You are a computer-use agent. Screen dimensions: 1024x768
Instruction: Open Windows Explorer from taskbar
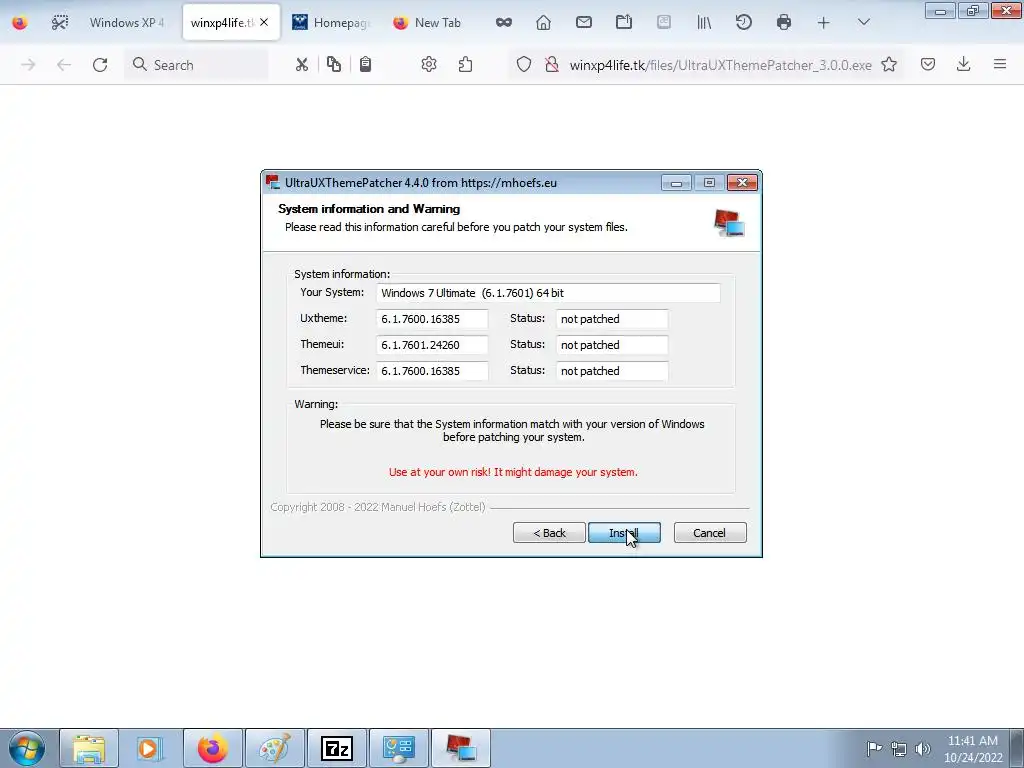pyautogui.click(x=89, y=748)
